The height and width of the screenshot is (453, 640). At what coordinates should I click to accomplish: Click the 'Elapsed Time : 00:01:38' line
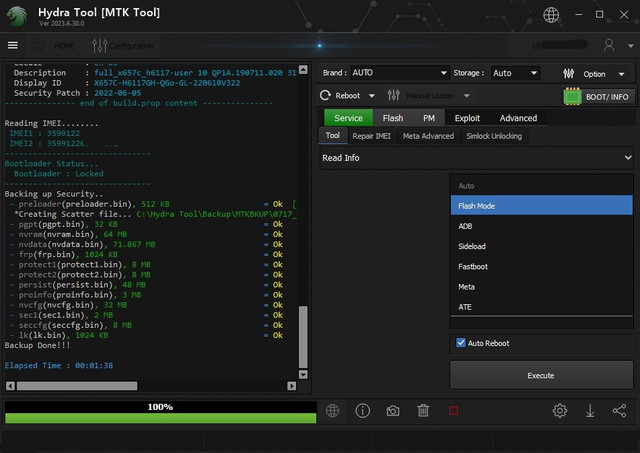pos(59,365)
